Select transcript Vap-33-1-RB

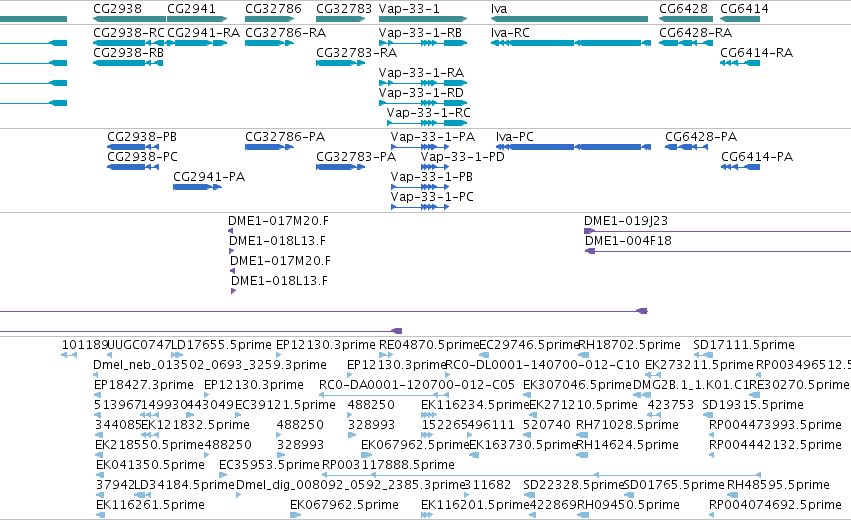[x=420, y=33]
